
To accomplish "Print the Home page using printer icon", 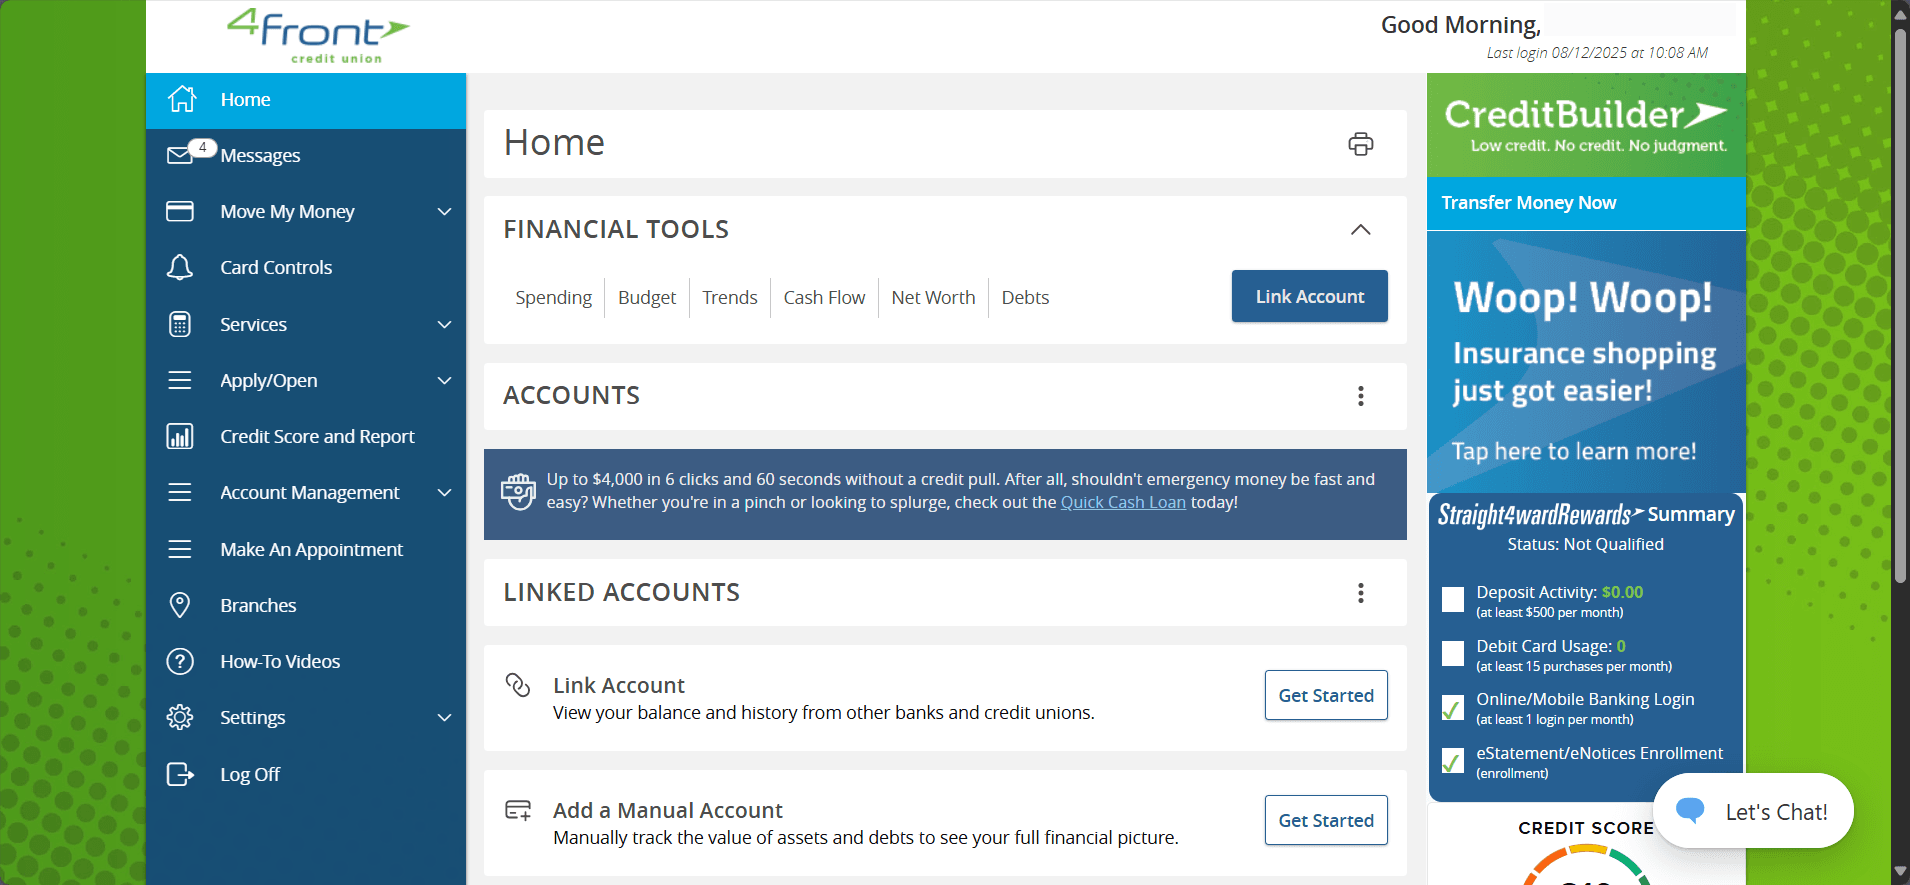I will point(1361,144).
